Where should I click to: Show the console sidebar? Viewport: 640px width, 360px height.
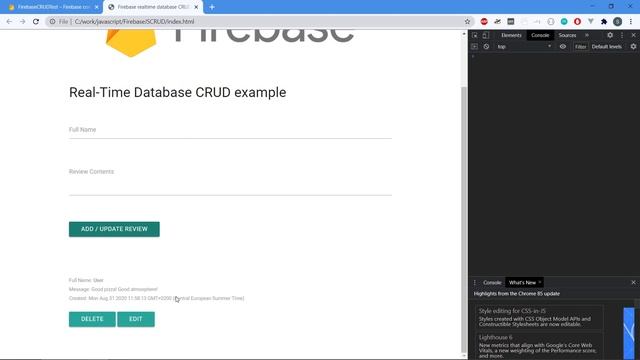[x=474, y=47]
